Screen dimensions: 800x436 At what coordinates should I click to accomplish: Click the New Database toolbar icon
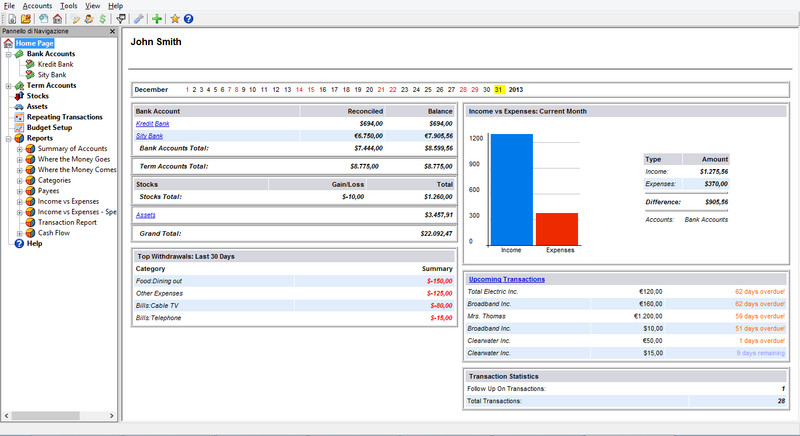pos(12,19)
